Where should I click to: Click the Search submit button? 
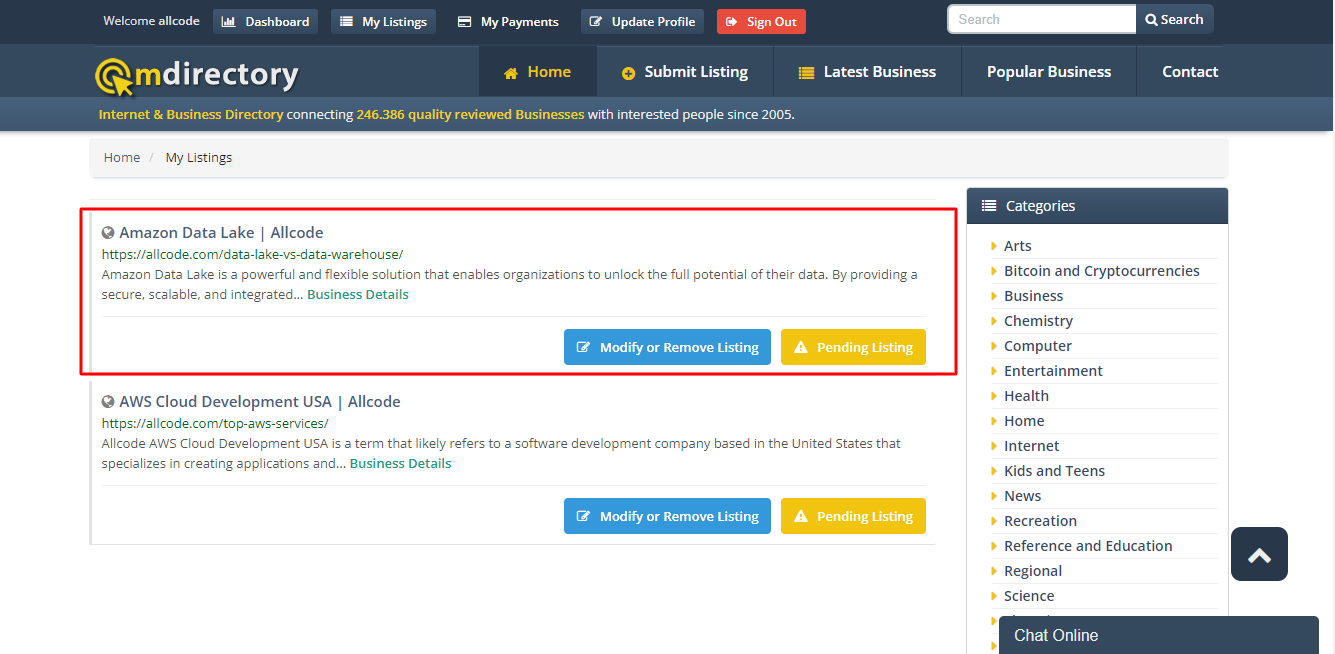pyautogui.click(x=1174, y=19)
